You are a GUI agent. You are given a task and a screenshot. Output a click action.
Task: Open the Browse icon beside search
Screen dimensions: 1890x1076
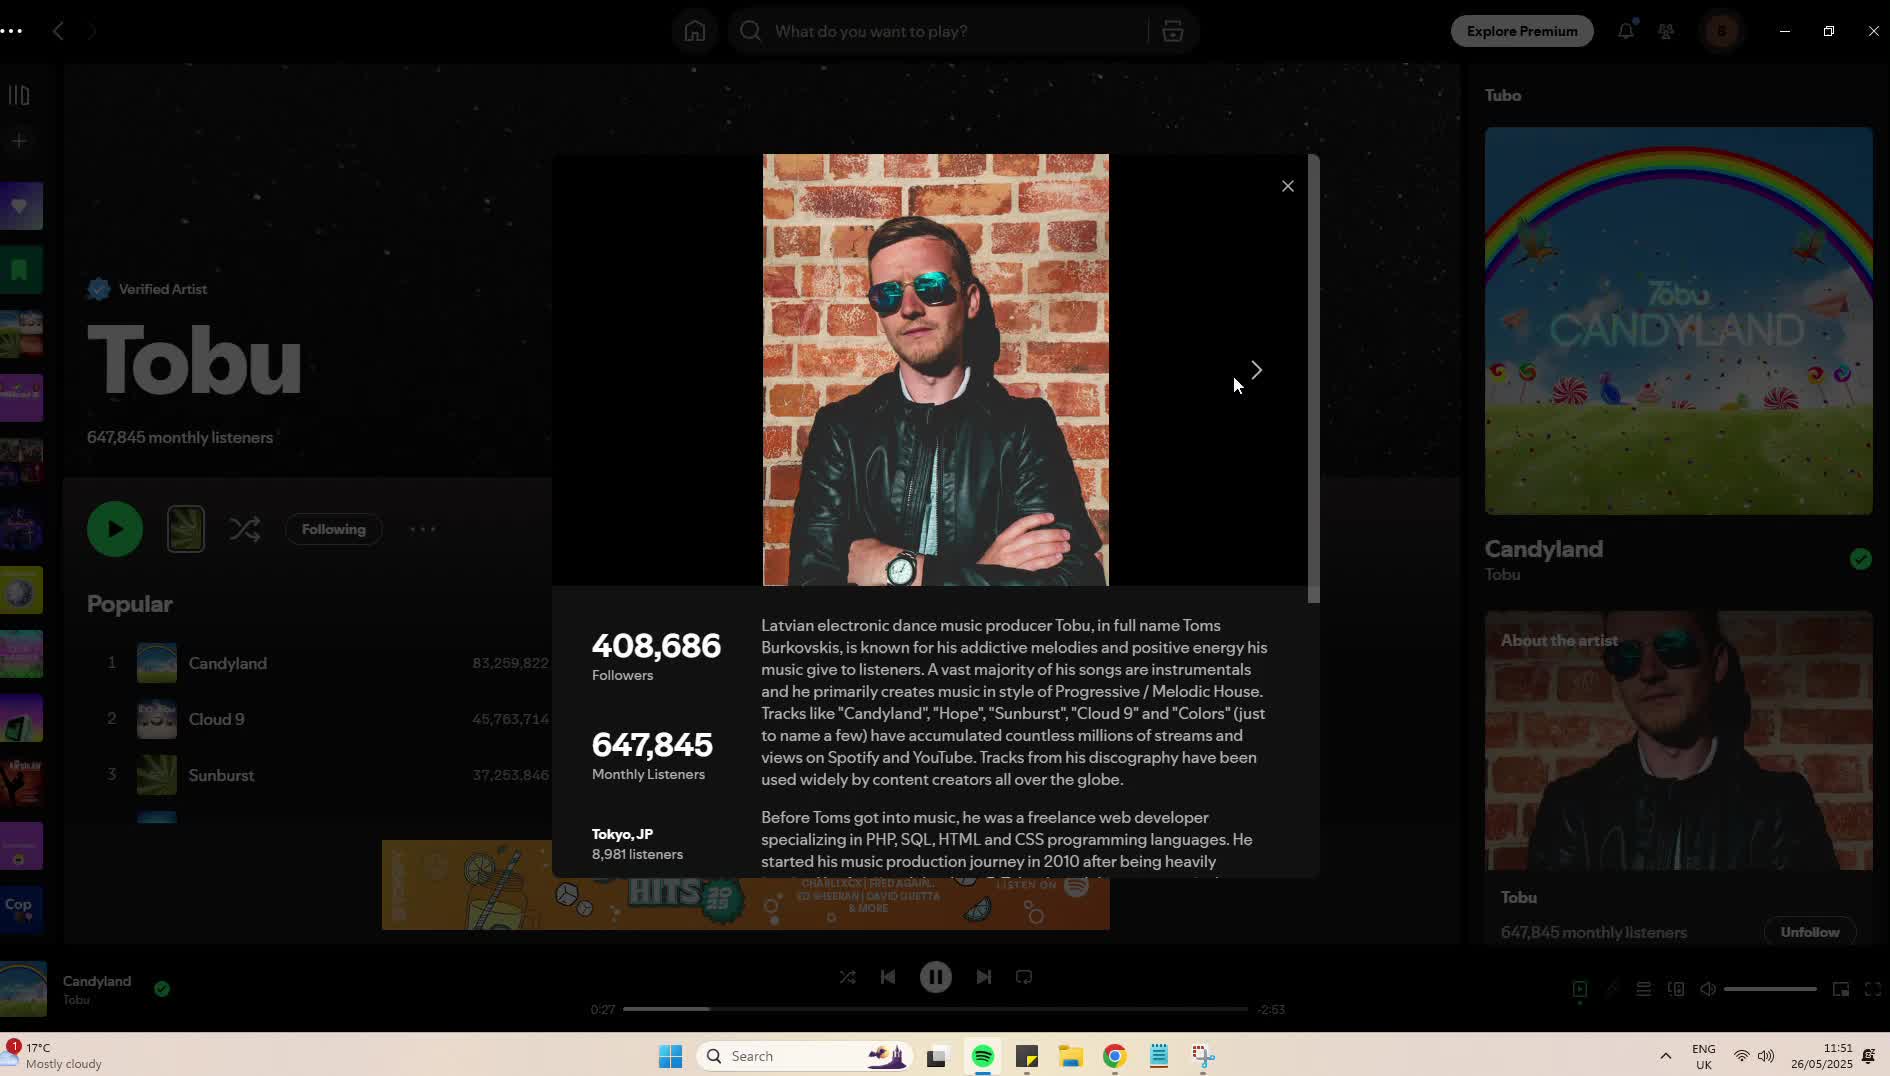(x=1172, y=32)
